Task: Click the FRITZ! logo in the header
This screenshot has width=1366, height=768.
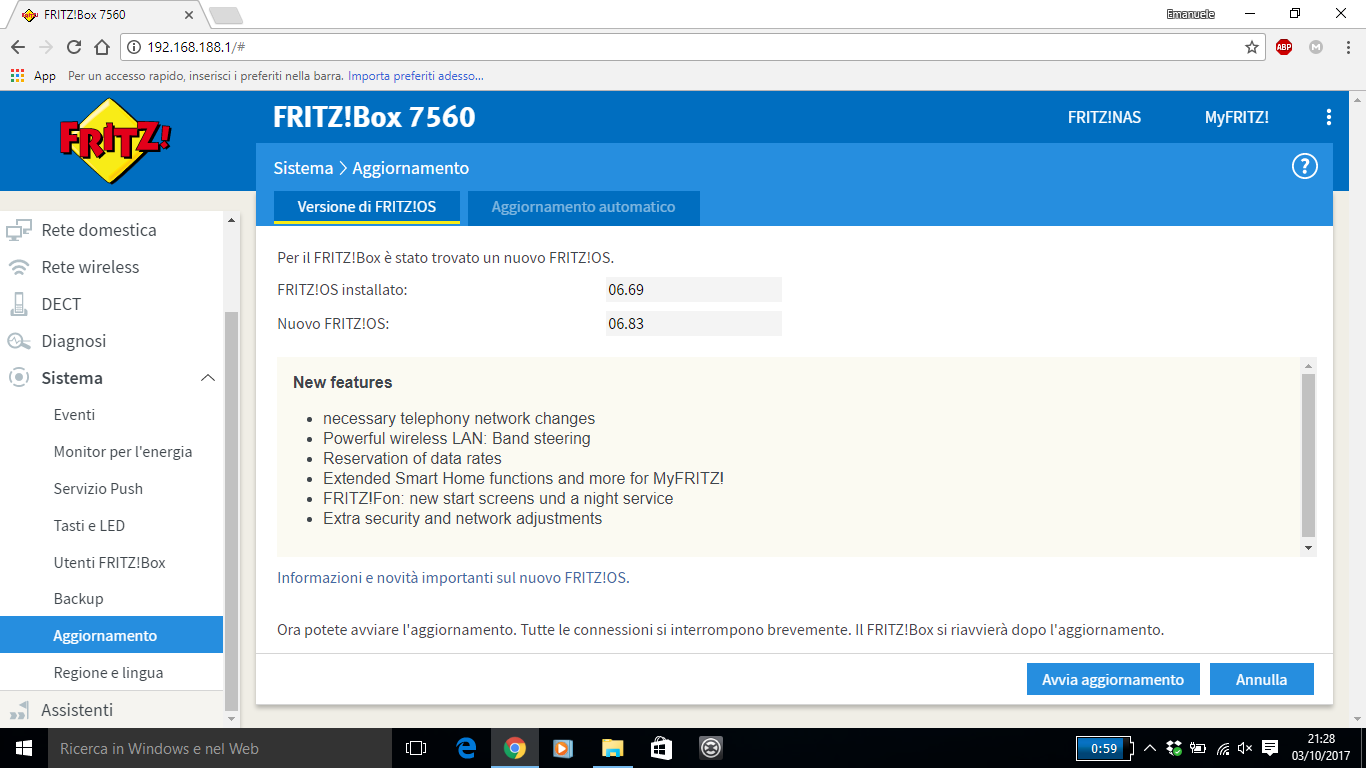Action: pos(115,140)
